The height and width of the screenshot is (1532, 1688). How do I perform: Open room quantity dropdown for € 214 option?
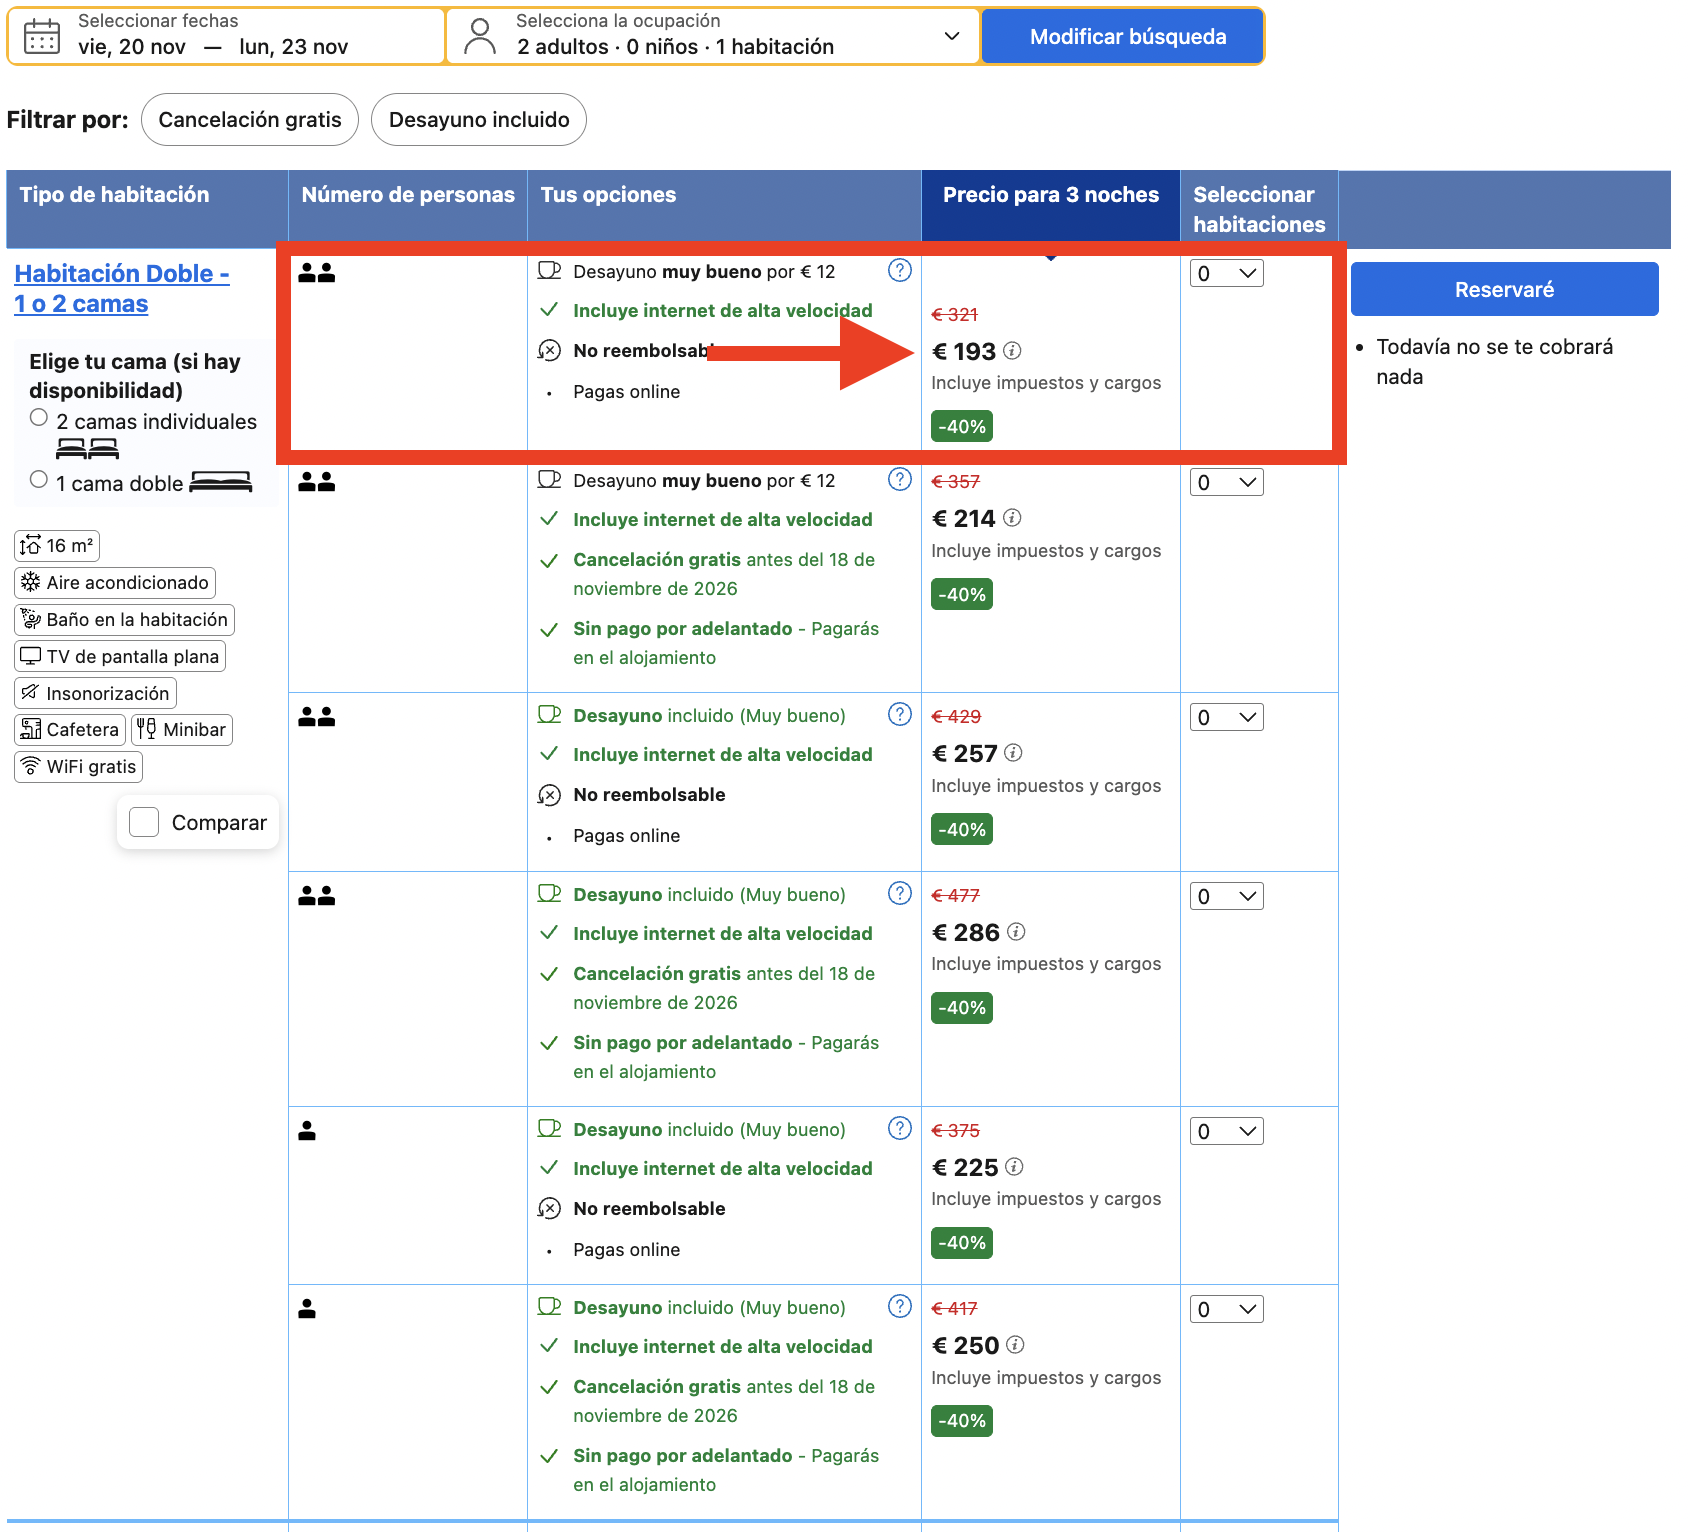(1227, 482)
